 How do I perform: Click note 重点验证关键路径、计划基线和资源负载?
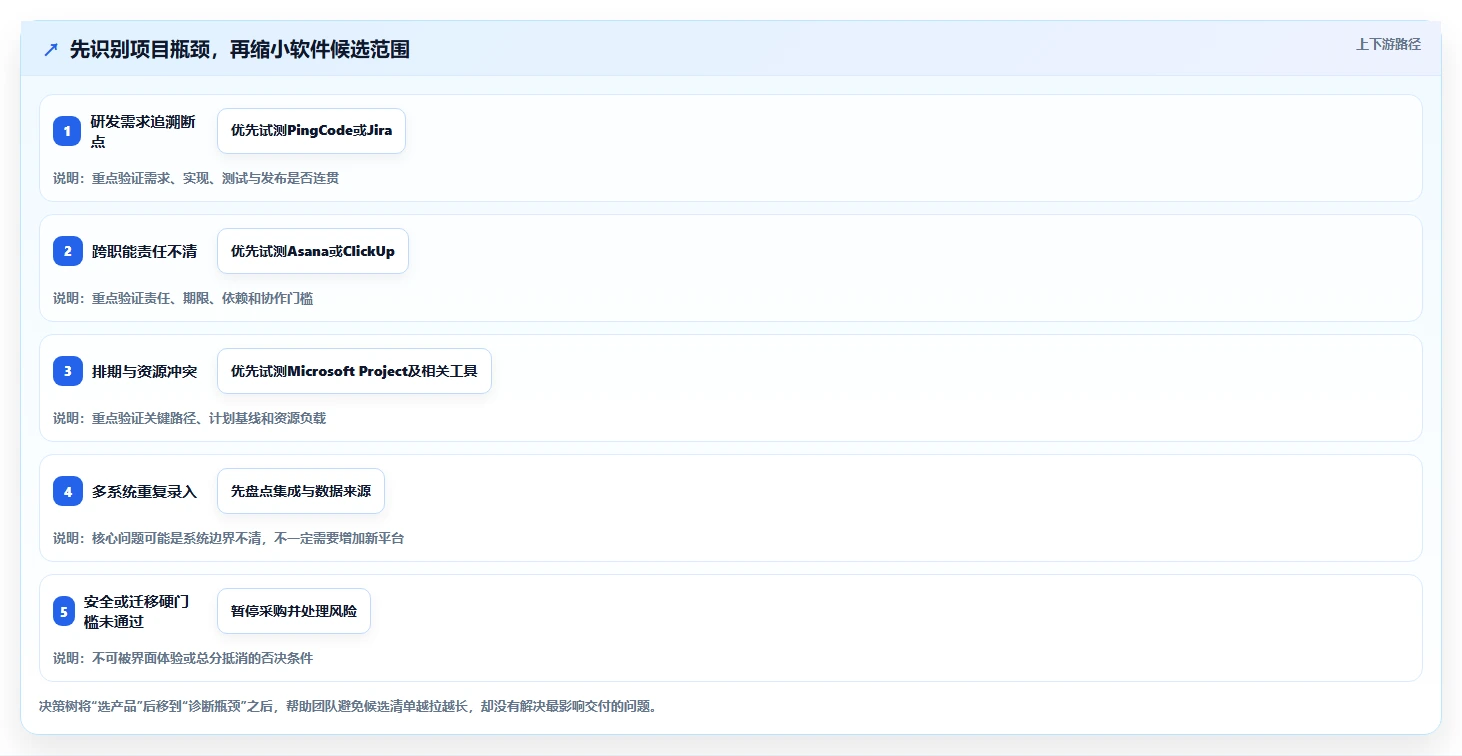coord(190,418)
